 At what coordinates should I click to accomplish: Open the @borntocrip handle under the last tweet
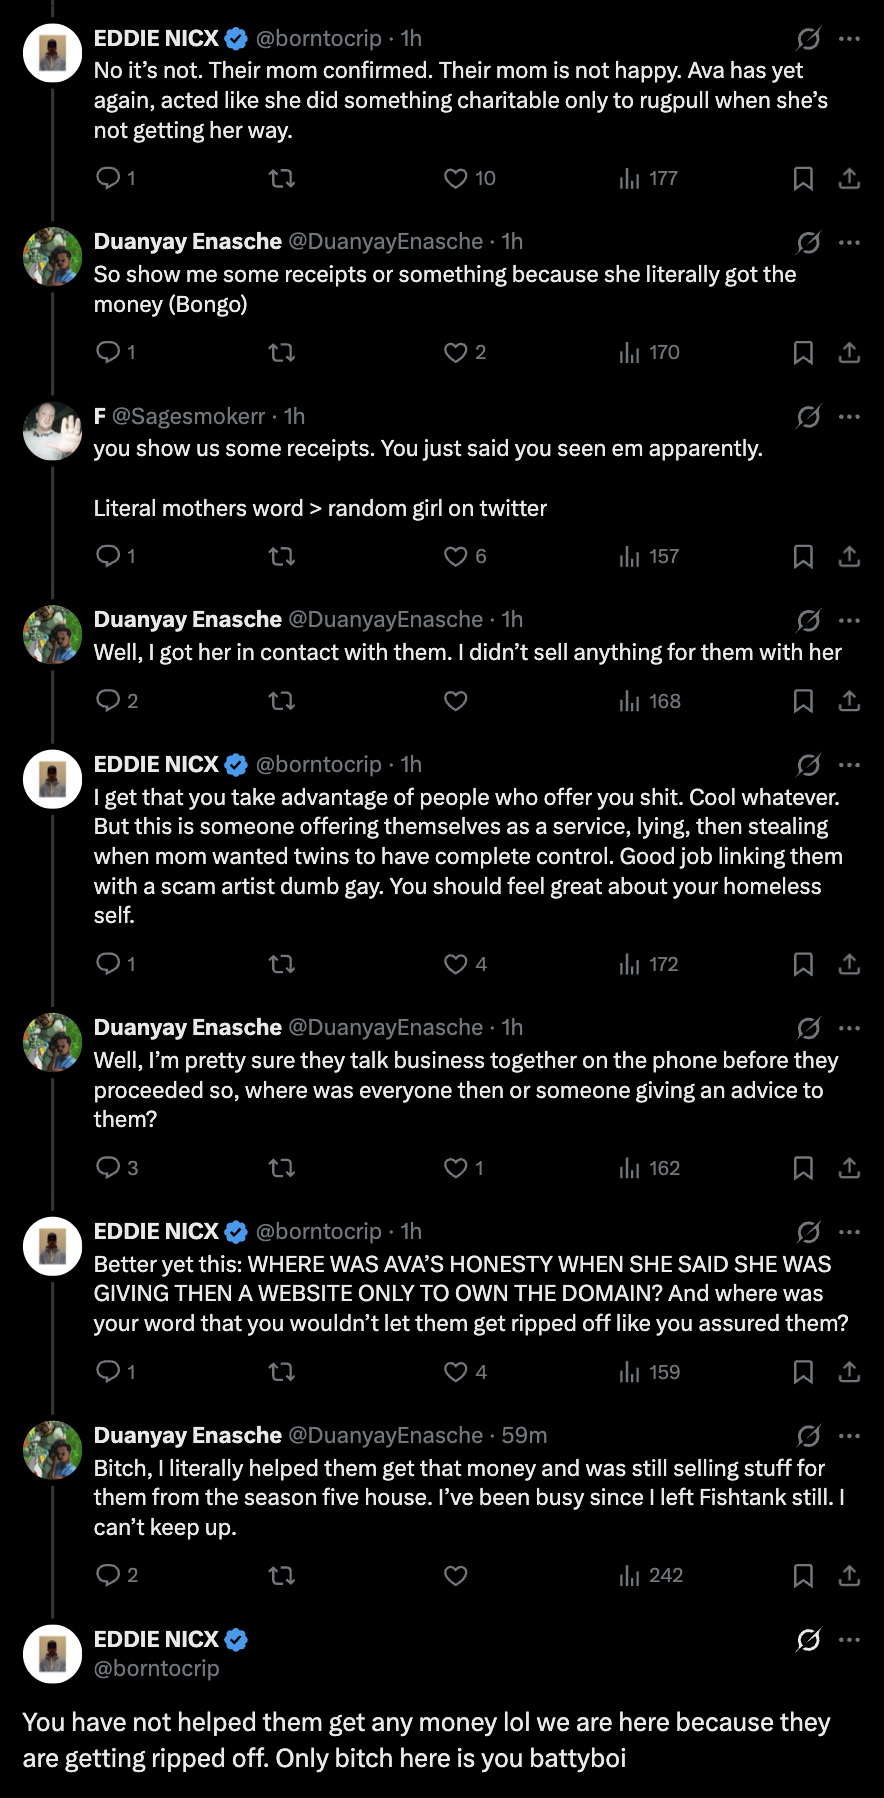(x=156, y=1668)
